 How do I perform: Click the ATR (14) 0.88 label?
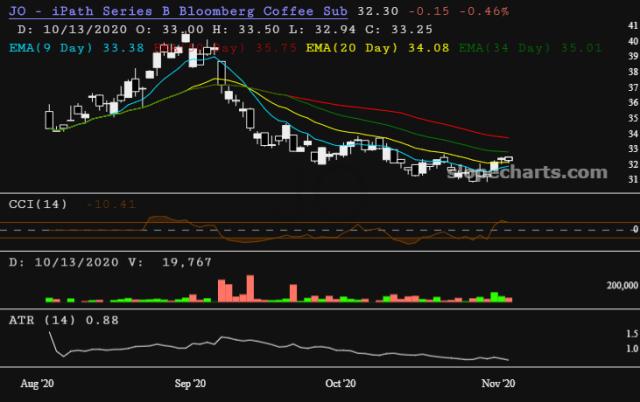pos(64,320)
